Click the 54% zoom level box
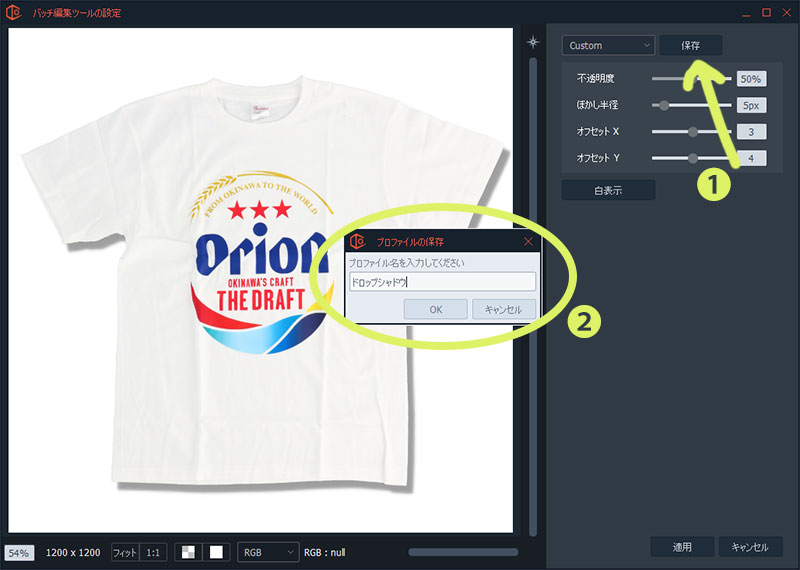Image resolution: width=800 pixels, height=570 pixels. [x=19, y=552]
